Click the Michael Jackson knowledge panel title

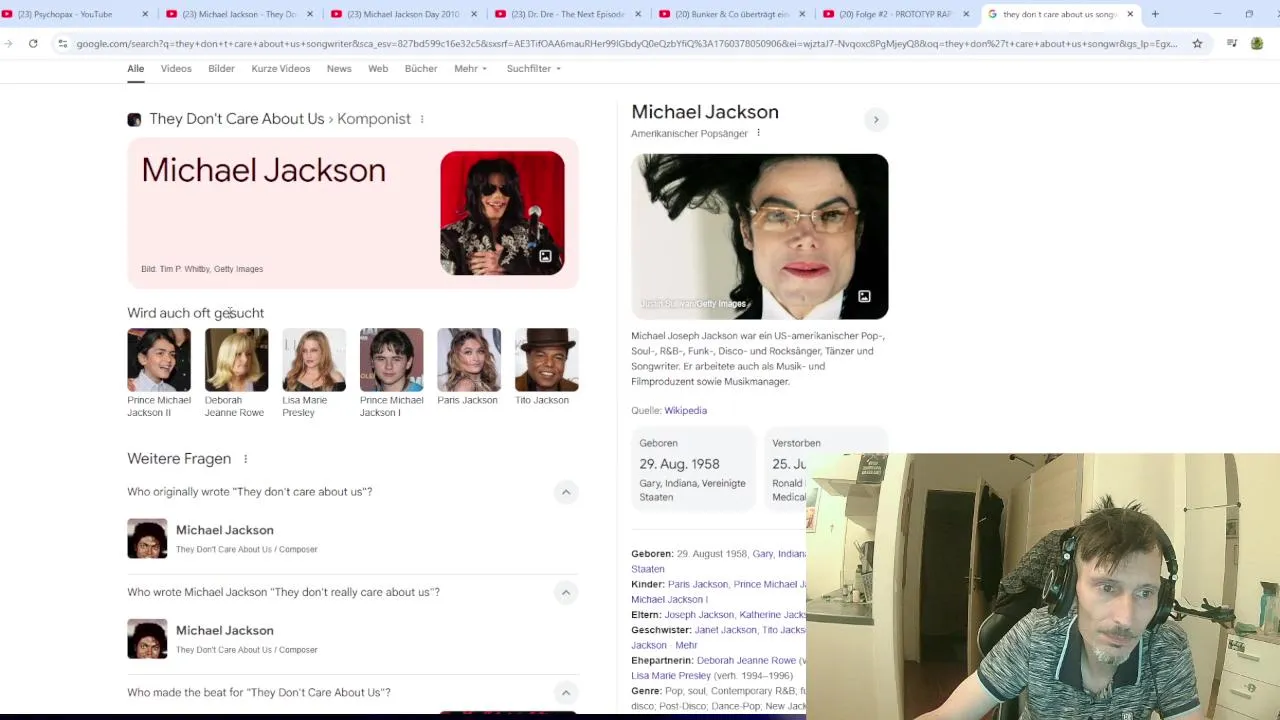[705, 112]
